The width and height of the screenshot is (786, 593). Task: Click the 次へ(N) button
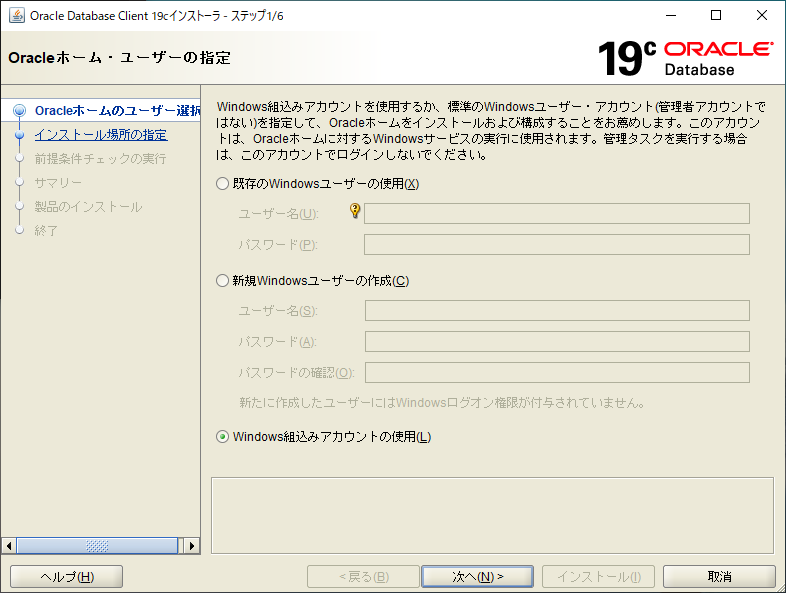pyautogui.click(x=477, y=576)
